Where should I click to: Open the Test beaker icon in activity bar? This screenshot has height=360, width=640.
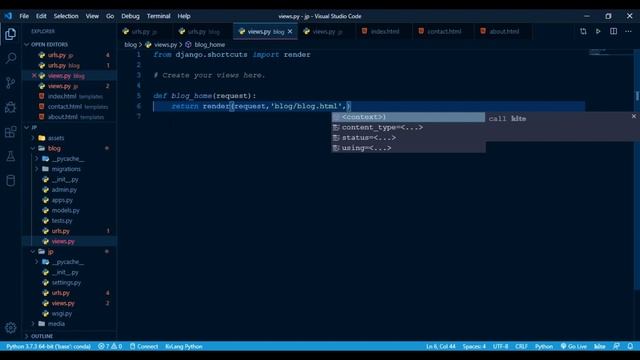pyautogui.click(x=11, y=156)
